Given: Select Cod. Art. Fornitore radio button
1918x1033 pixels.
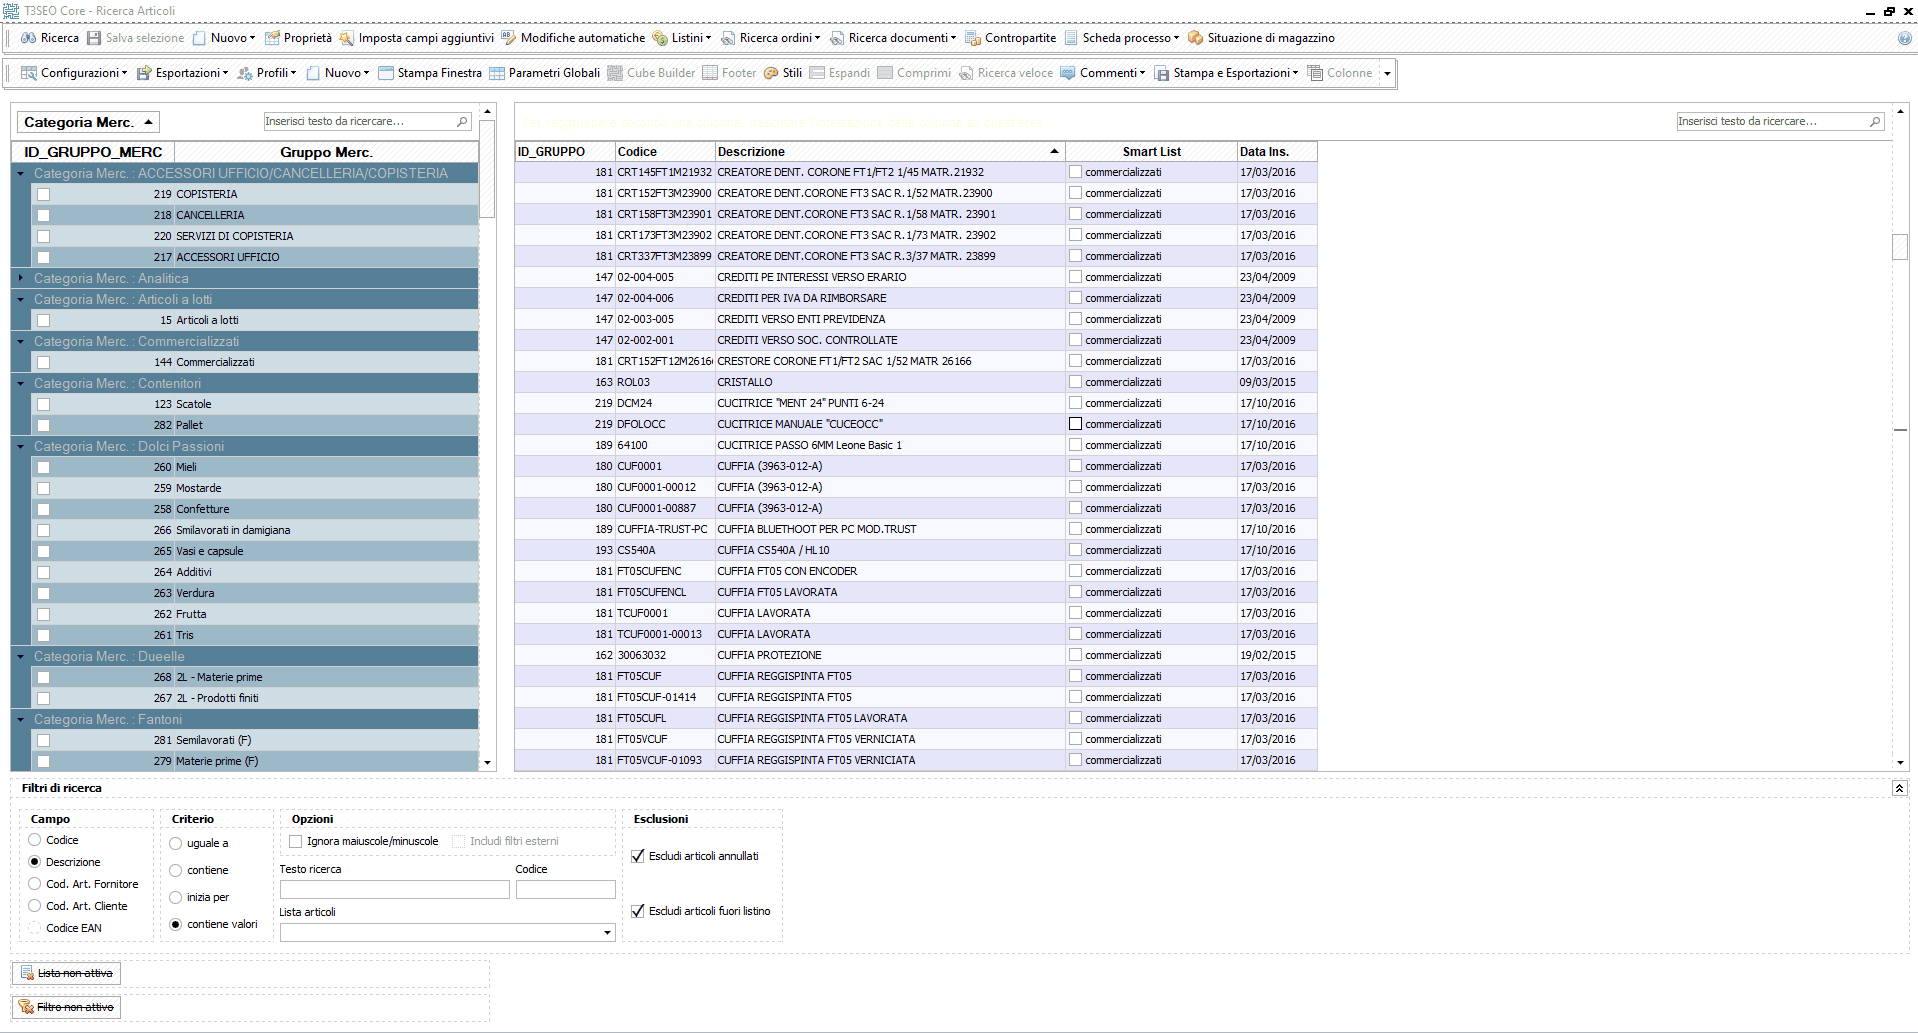Looking at the screenshot, I should [x=35, y=884].
